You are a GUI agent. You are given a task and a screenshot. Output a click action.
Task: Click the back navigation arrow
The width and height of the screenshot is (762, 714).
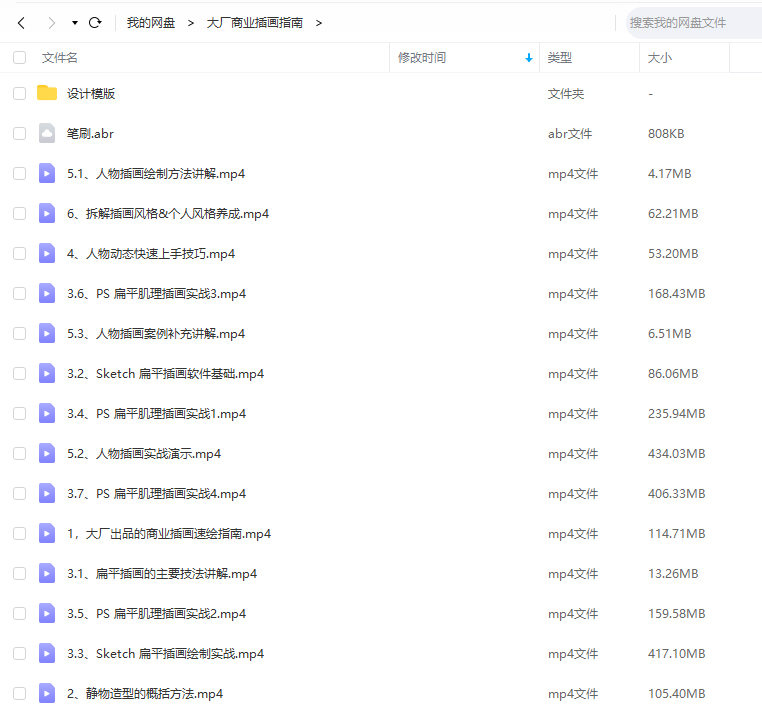(21, 22)
